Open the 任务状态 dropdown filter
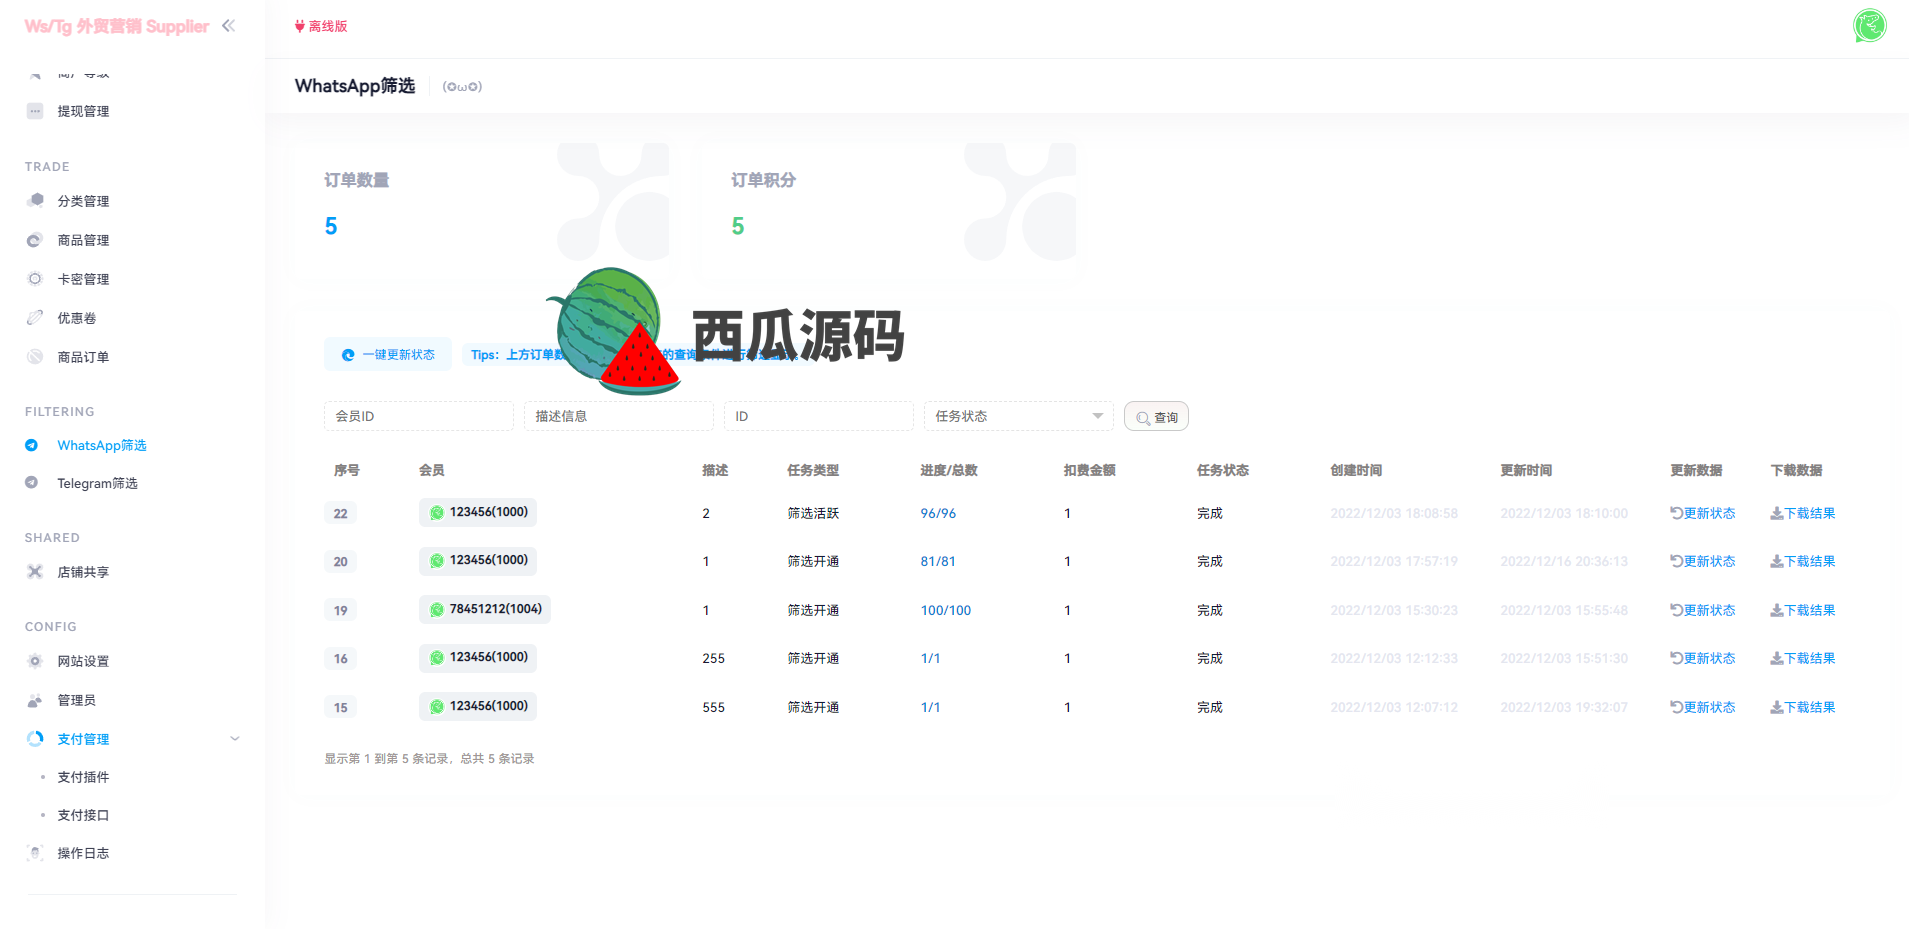This screenshot has height=929, width=1909. (1018, 416)
